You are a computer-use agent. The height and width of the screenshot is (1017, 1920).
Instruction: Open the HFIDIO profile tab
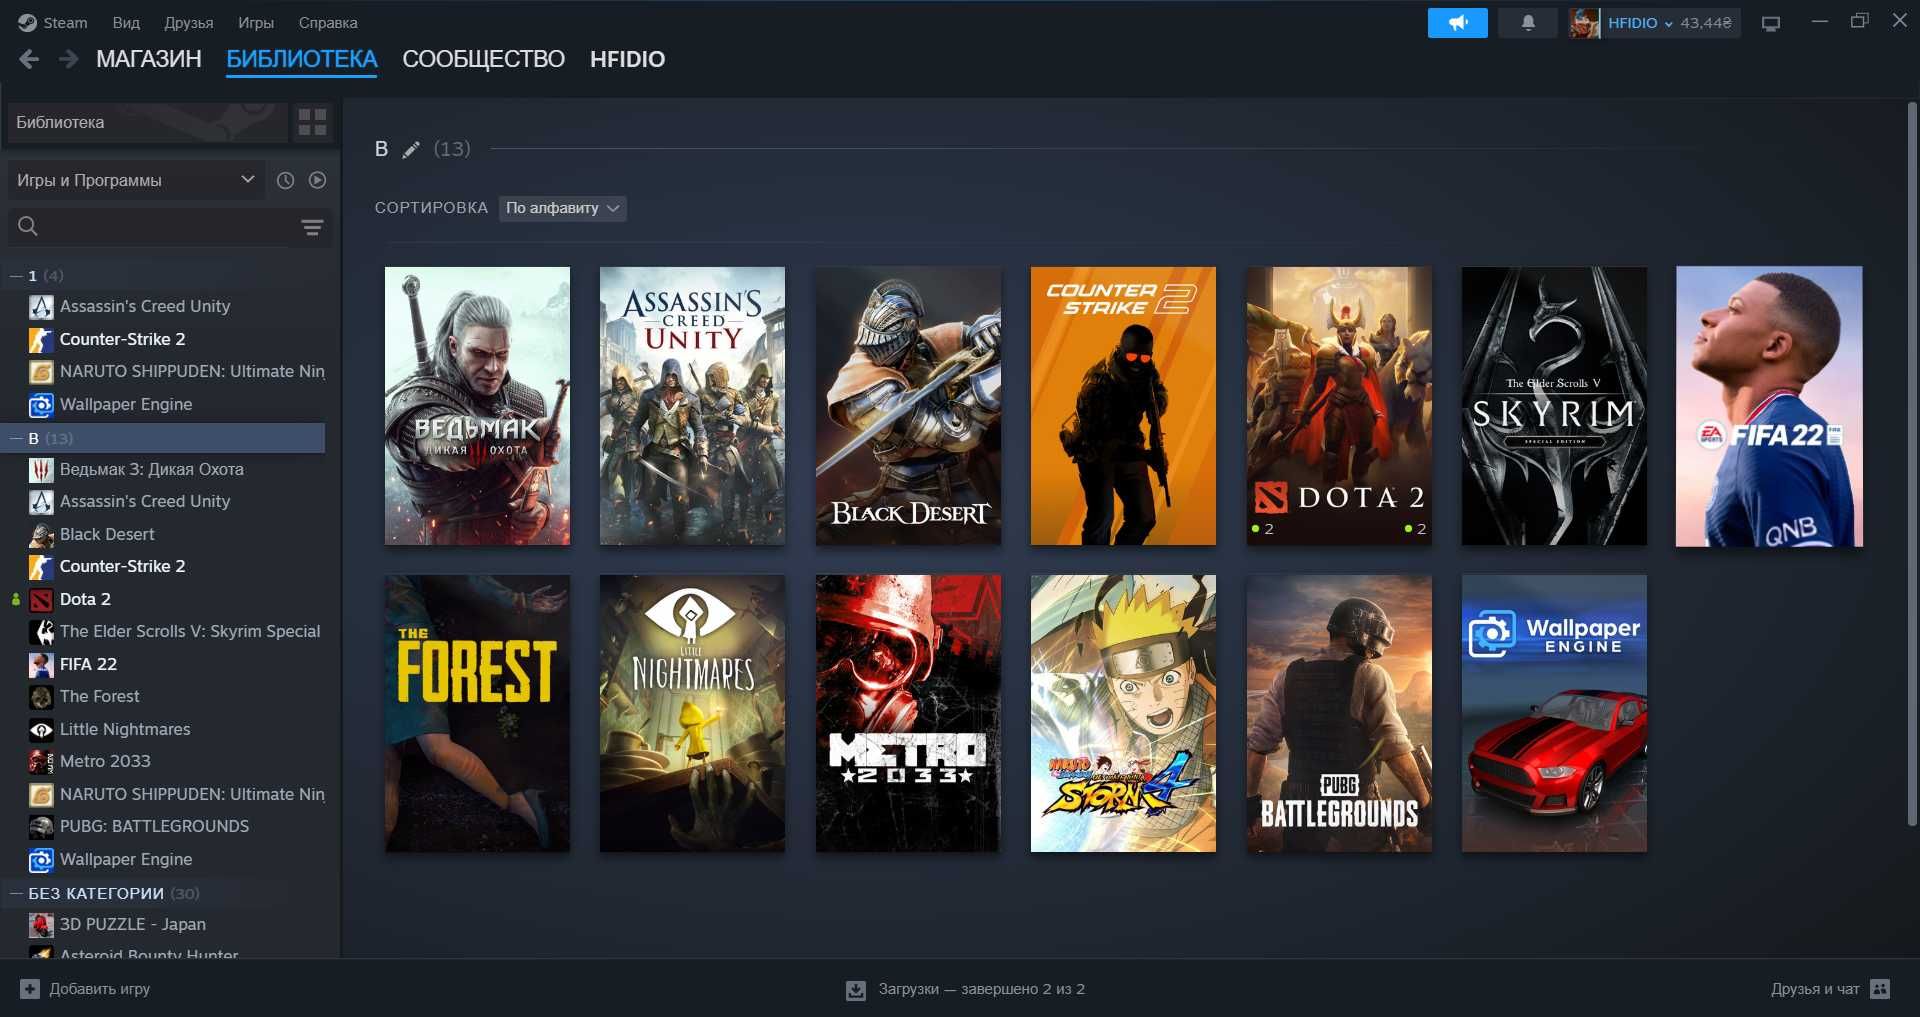pos(627,59)
